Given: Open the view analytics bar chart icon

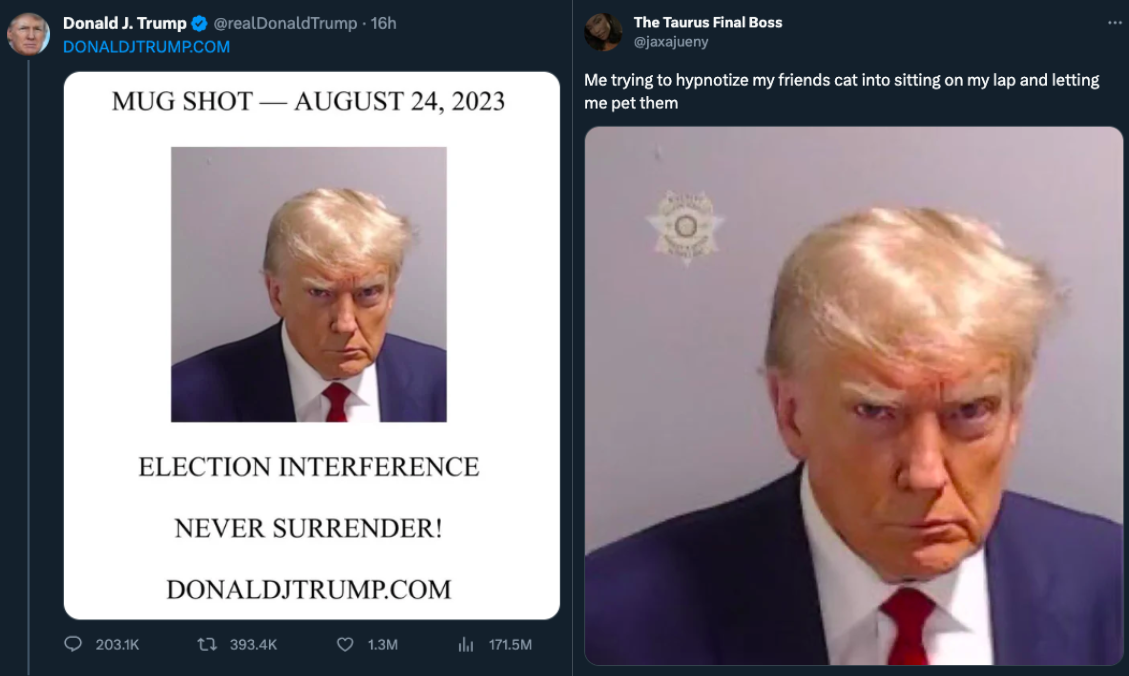Looking at the screenshot, I should 466,644.
